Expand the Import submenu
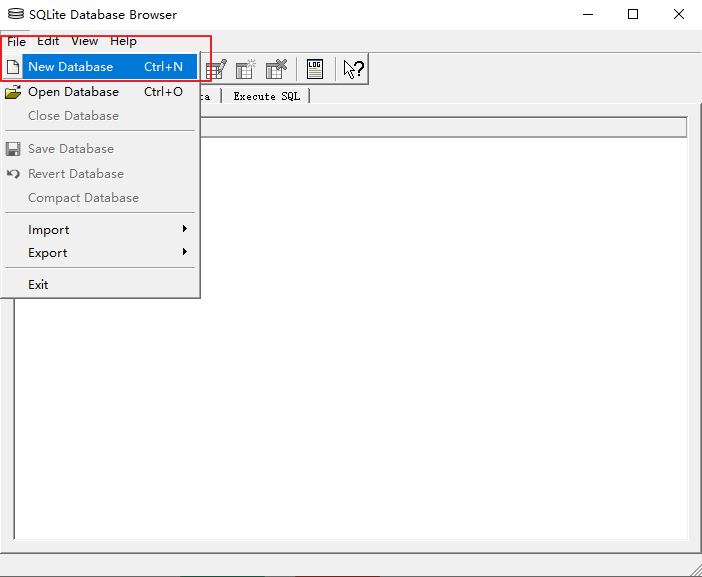 click(x=101, y=230)
